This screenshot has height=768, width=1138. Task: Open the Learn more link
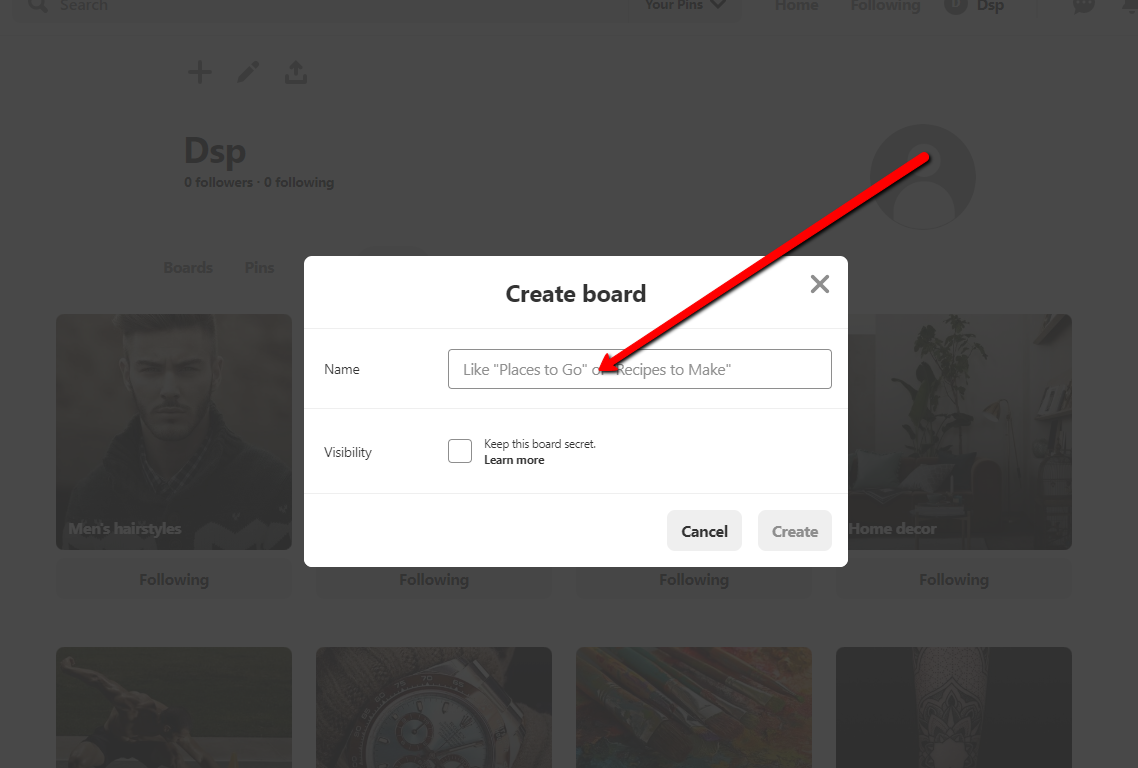pyautogui.click(x=514, y=460)
